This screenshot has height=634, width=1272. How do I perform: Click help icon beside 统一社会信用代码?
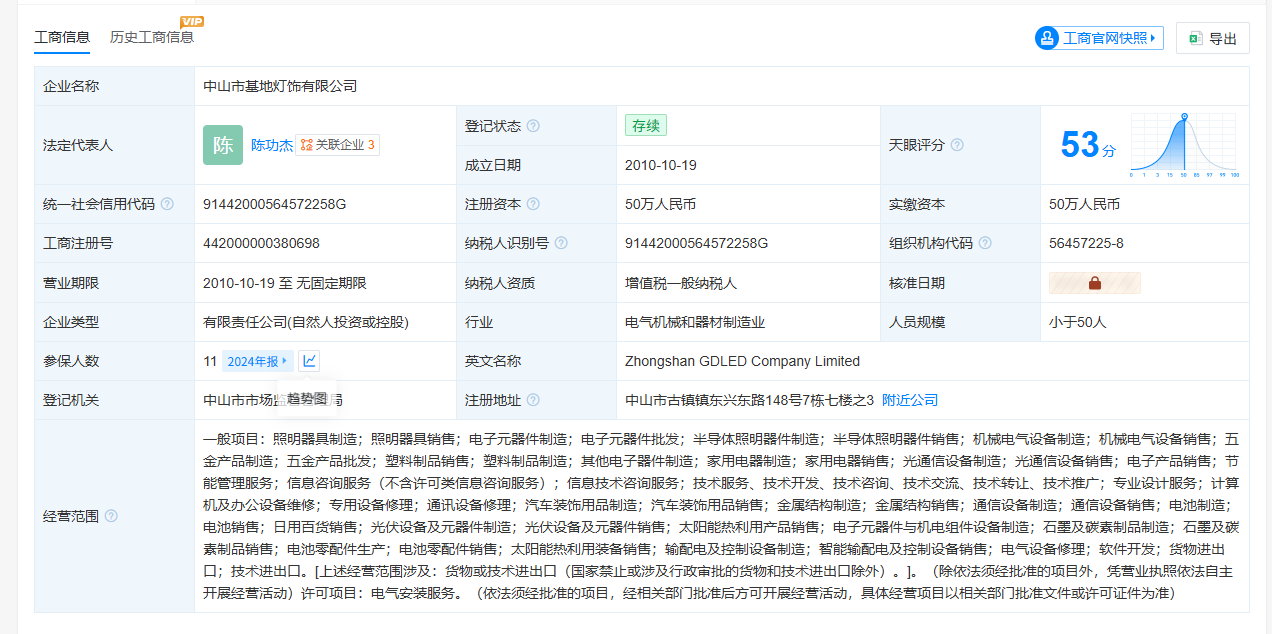[x=167, y=204]
